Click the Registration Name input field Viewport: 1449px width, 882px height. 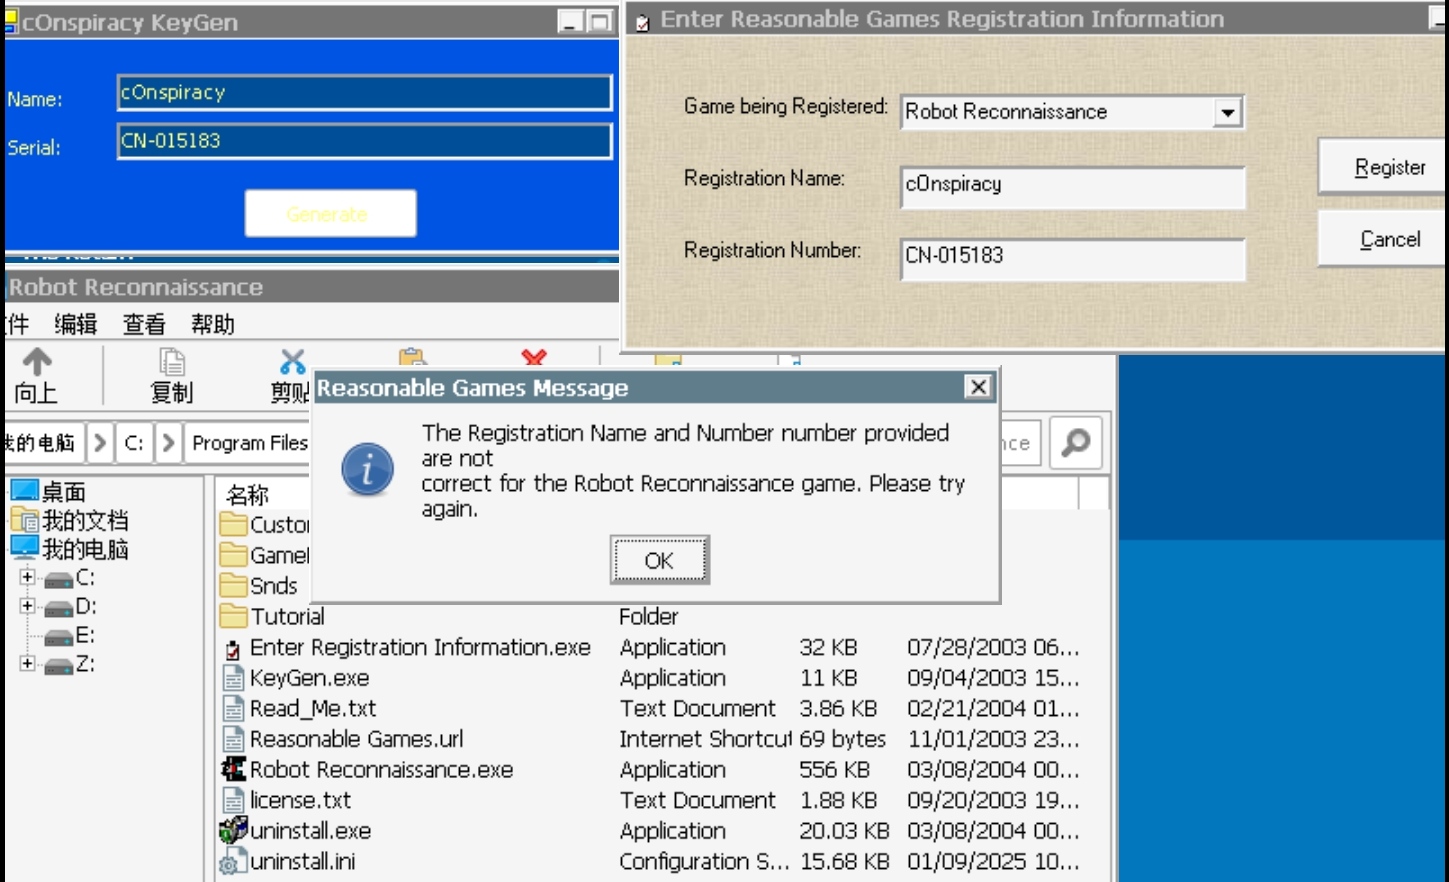[x=1073, y=187]
